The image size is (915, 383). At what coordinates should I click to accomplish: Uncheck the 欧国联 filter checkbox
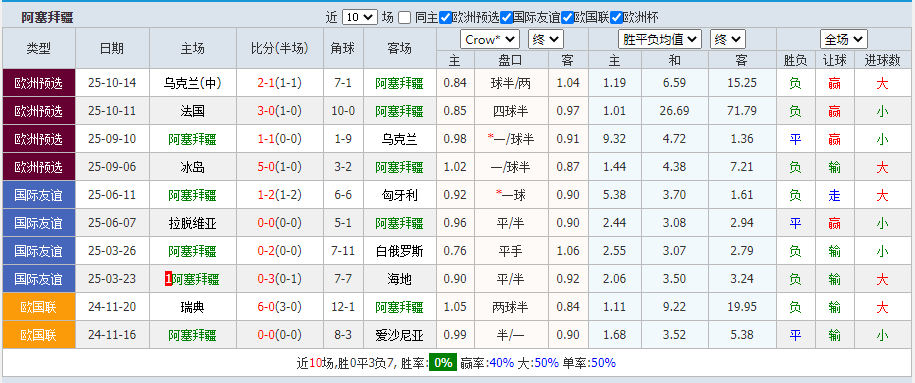point(567,18)
